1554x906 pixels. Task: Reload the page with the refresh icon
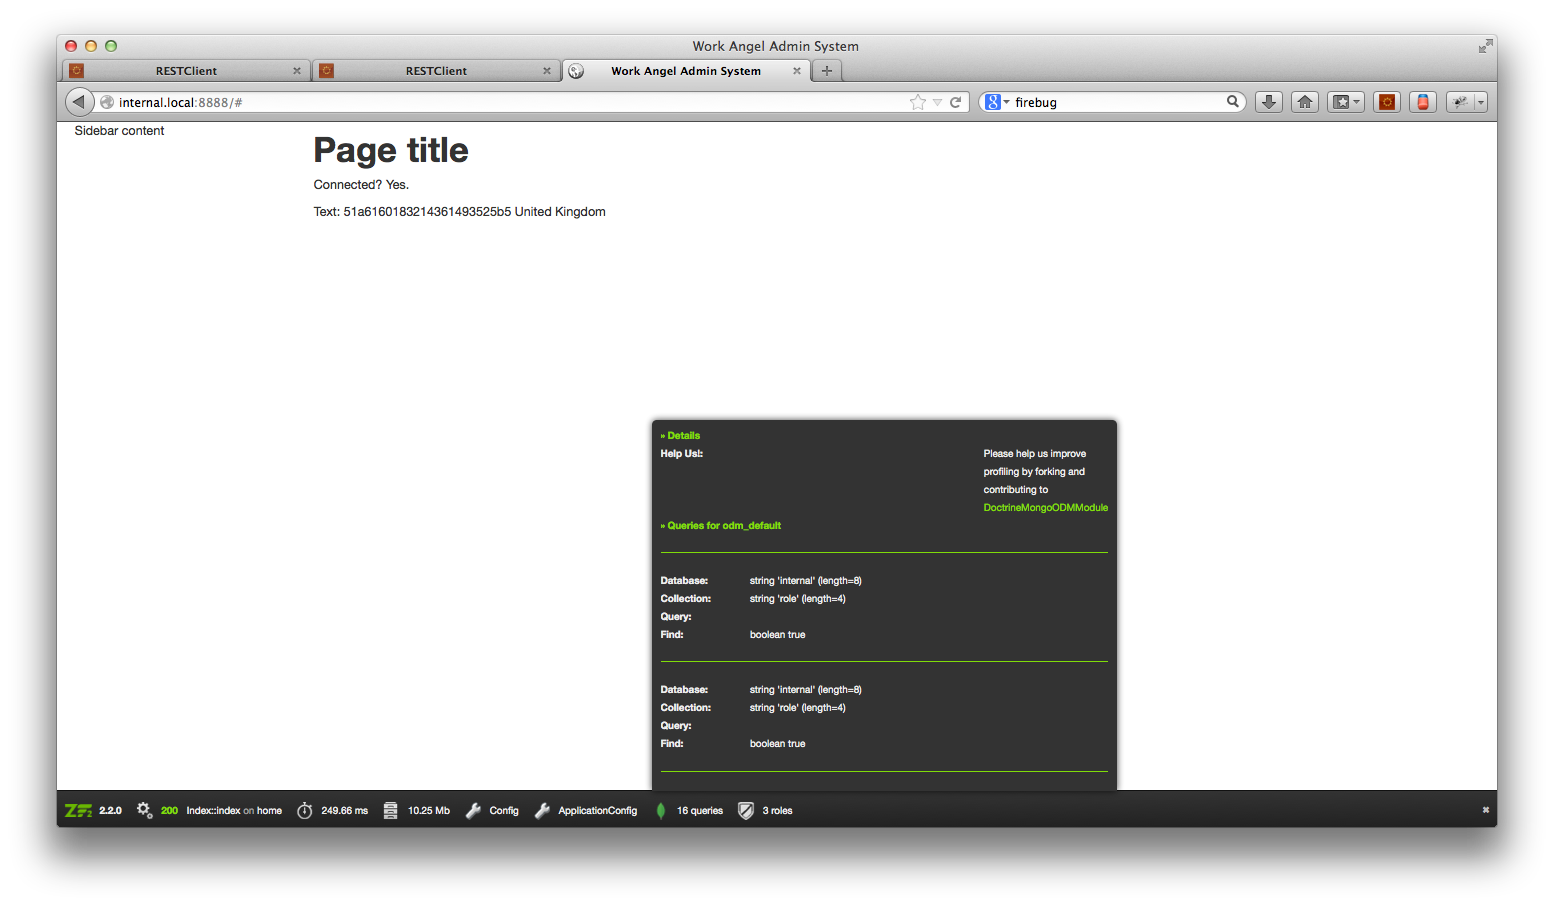pyautogui.click(x=955, y=102)
